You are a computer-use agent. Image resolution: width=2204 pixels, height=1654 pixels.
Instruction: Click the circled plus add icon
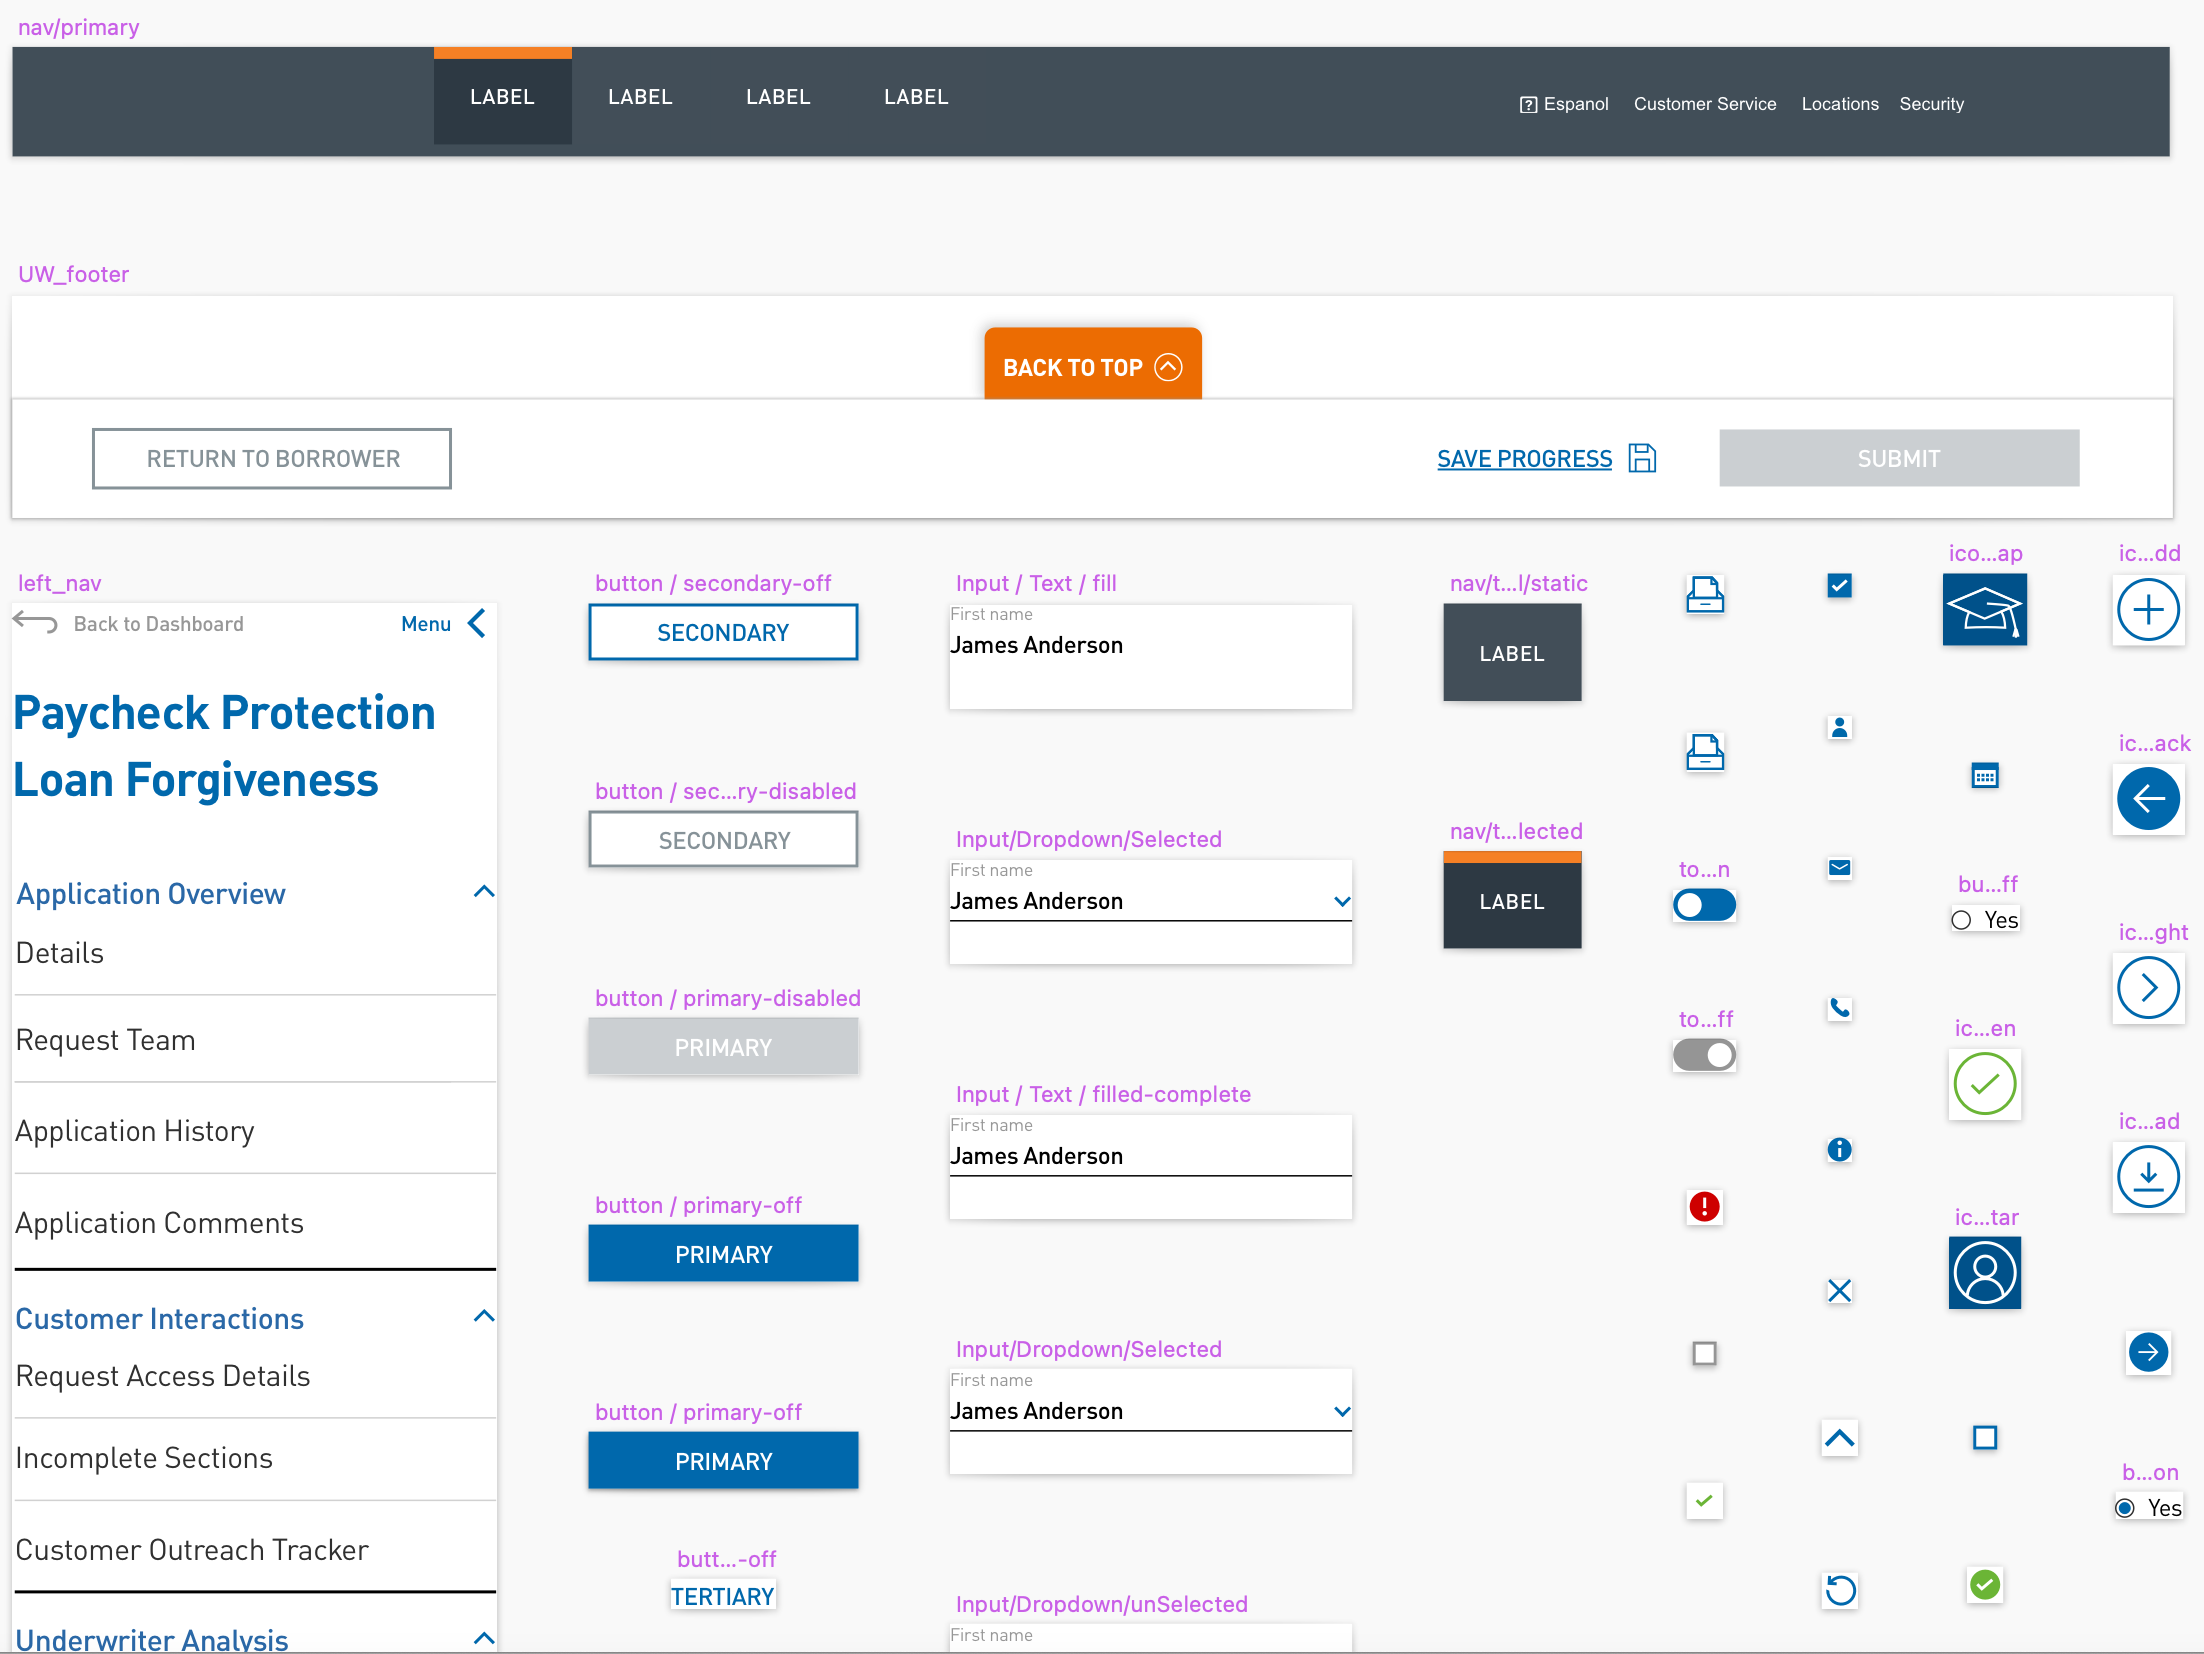coord(2148,609)
